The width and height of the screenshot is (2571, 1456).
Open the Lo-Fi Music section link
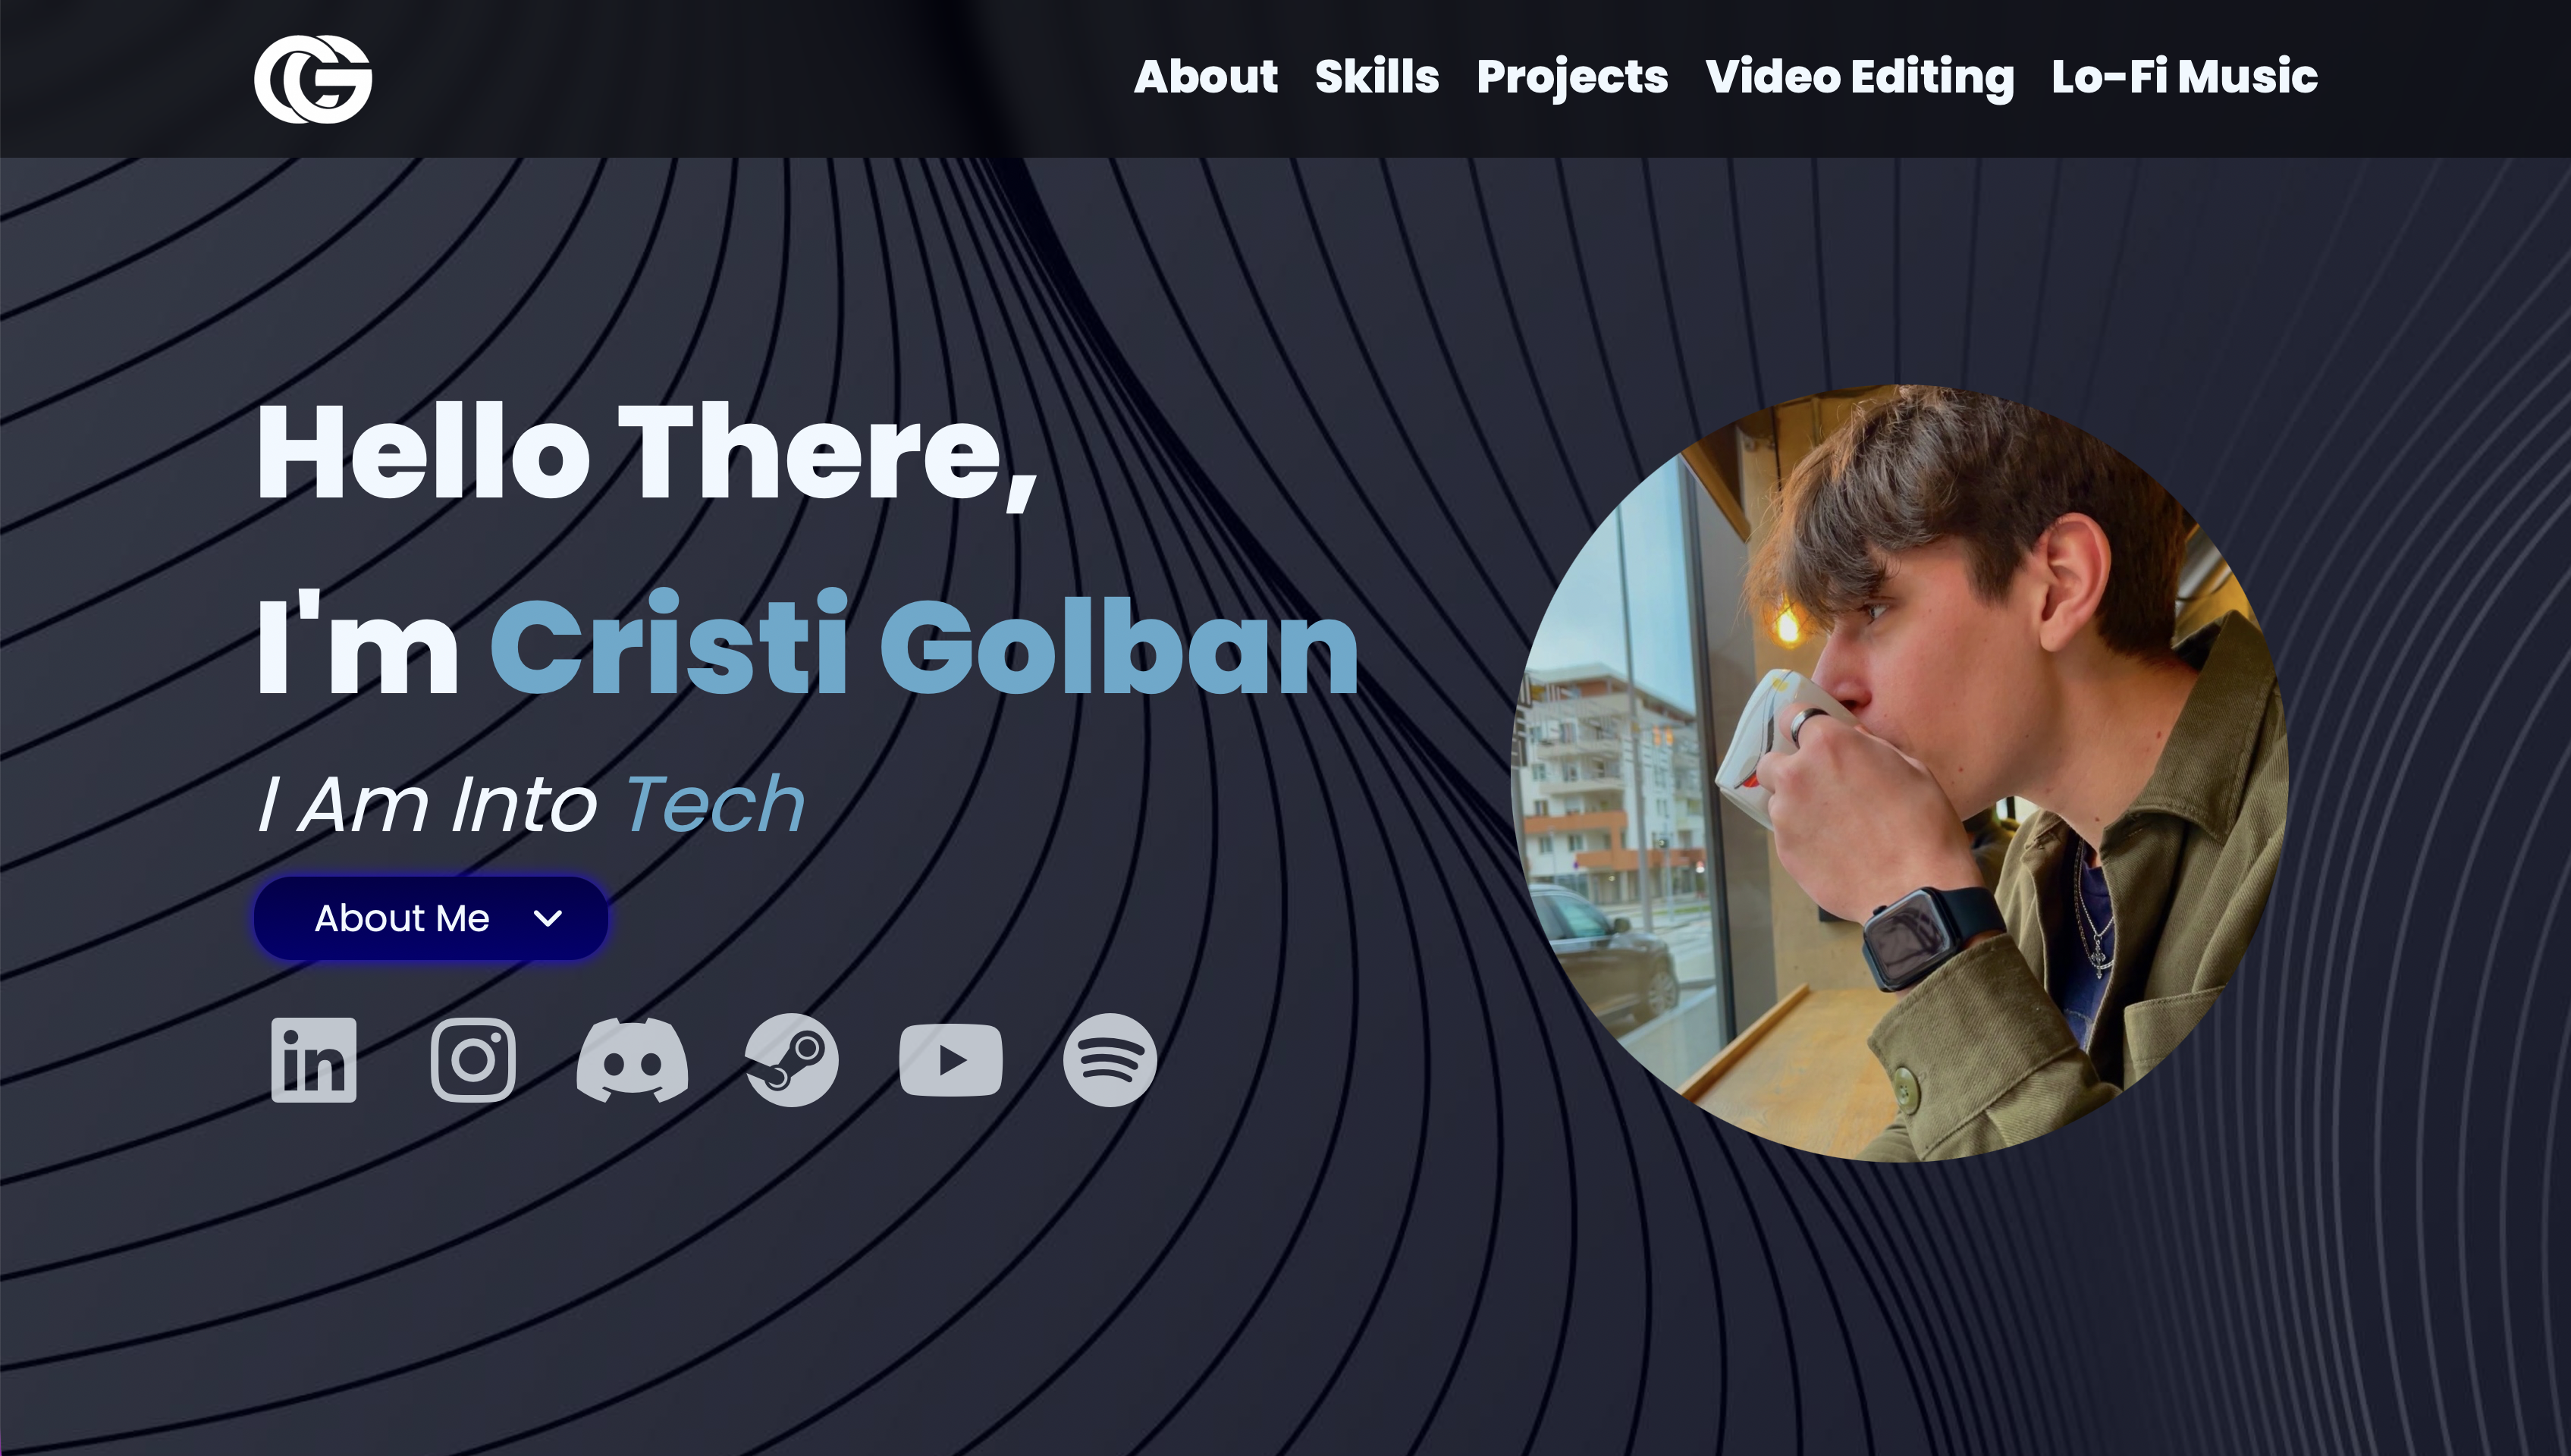point(2185,77)
